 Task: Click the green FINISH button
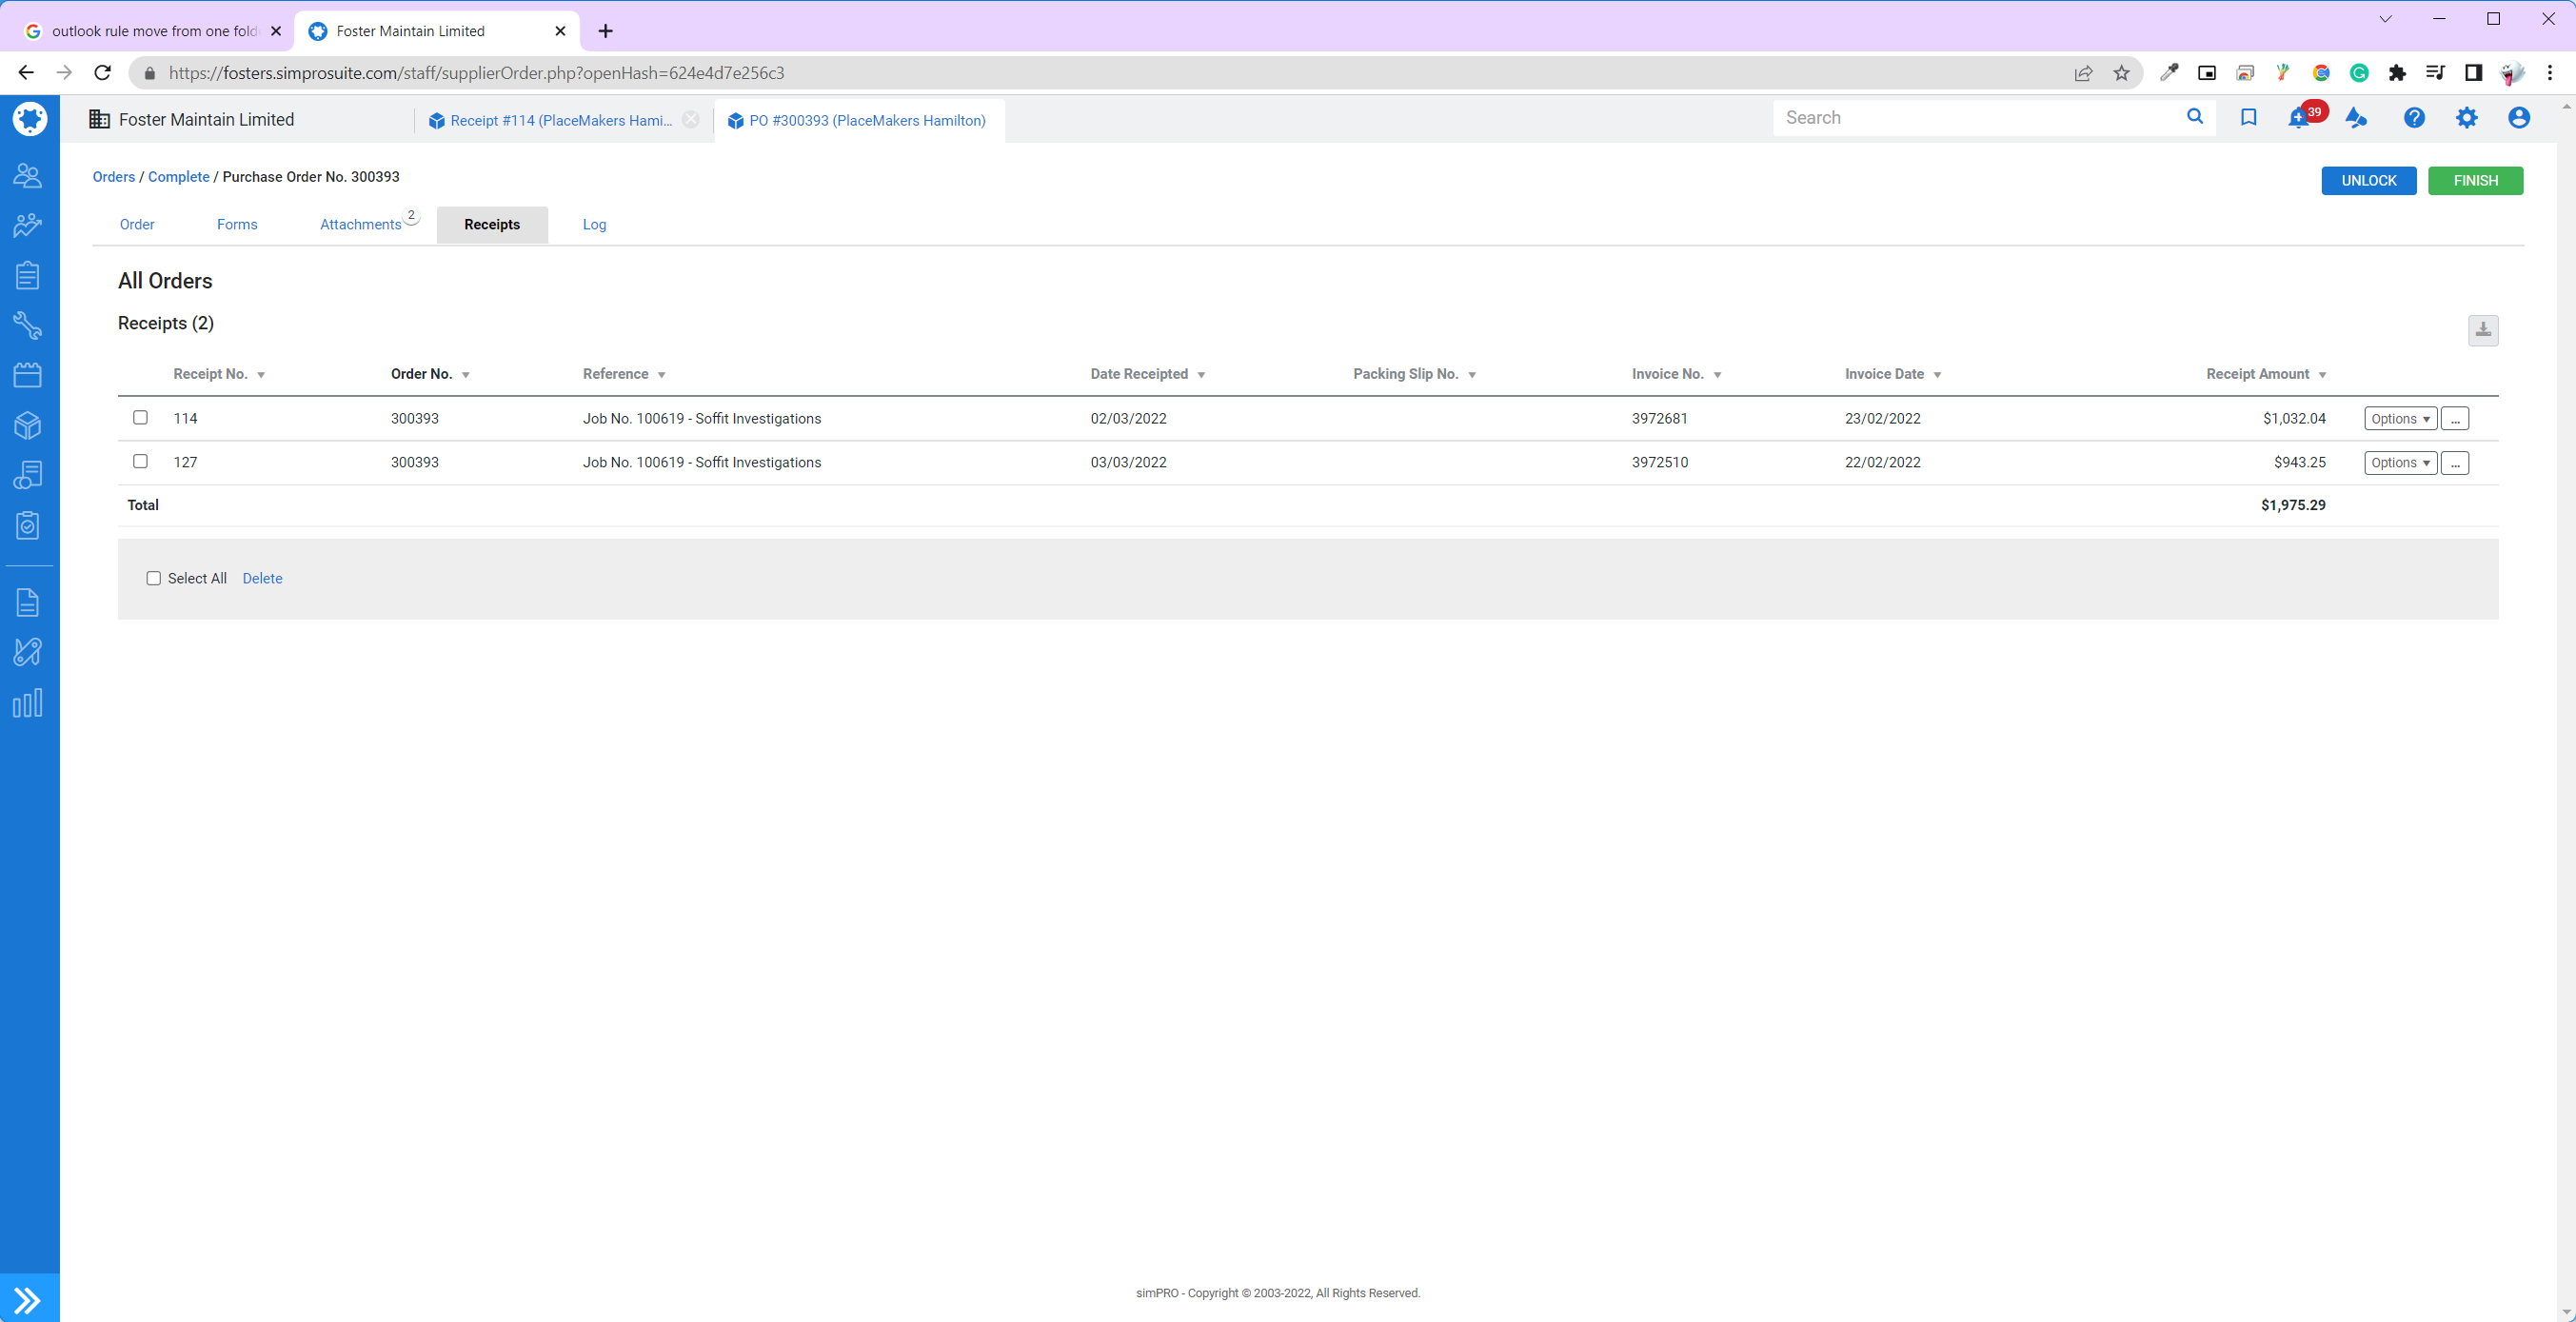2475,180
